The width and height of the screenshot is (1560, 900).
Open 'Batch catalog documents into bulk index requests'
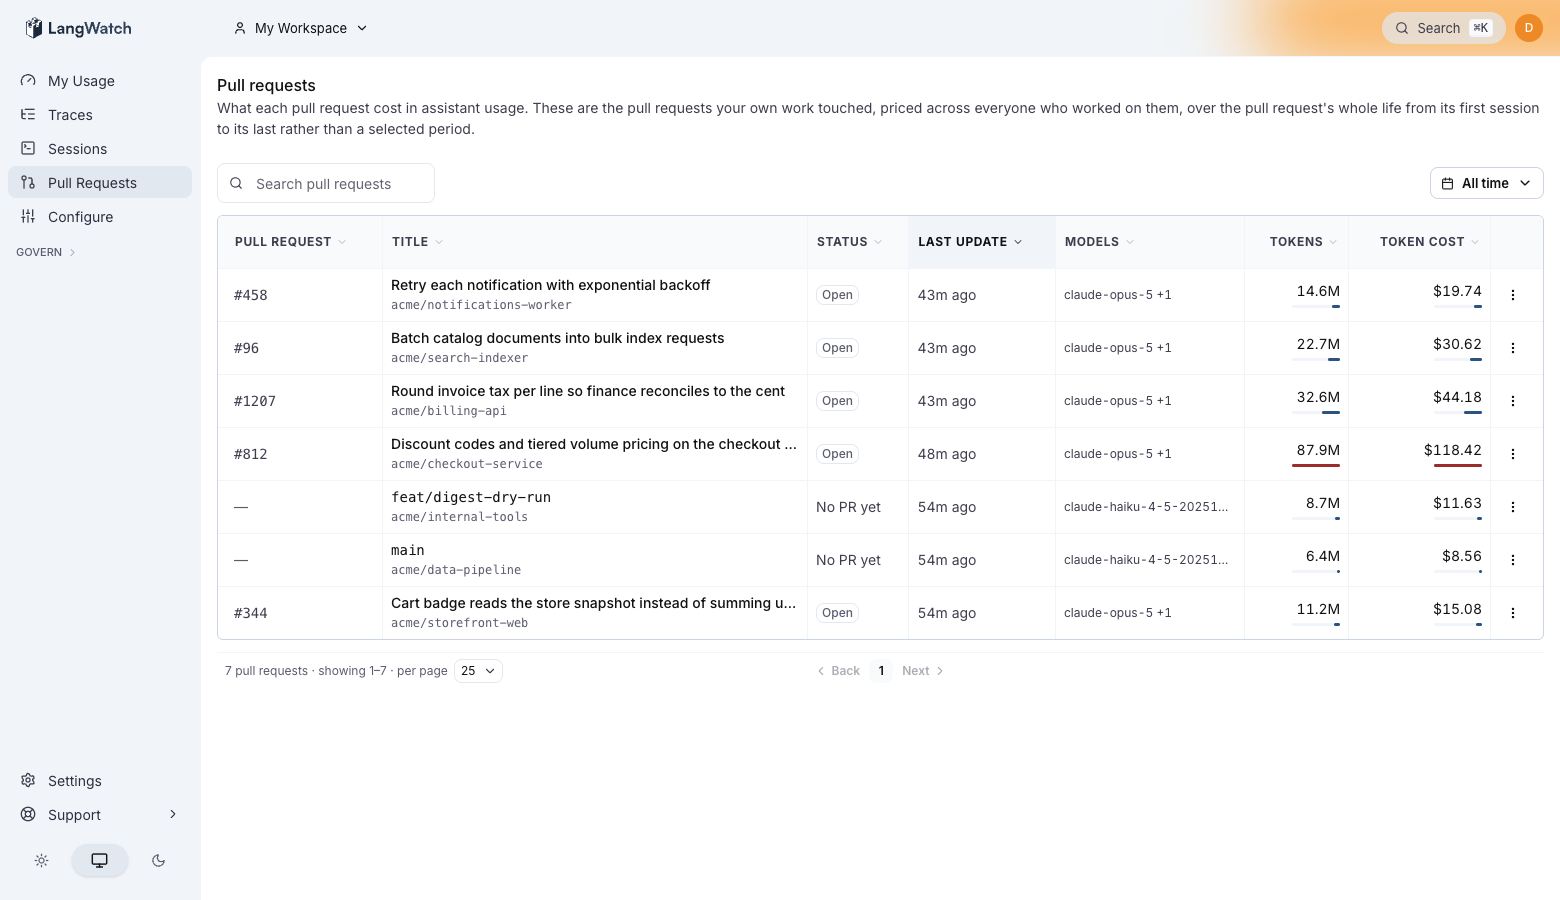(x=557, y=338)
